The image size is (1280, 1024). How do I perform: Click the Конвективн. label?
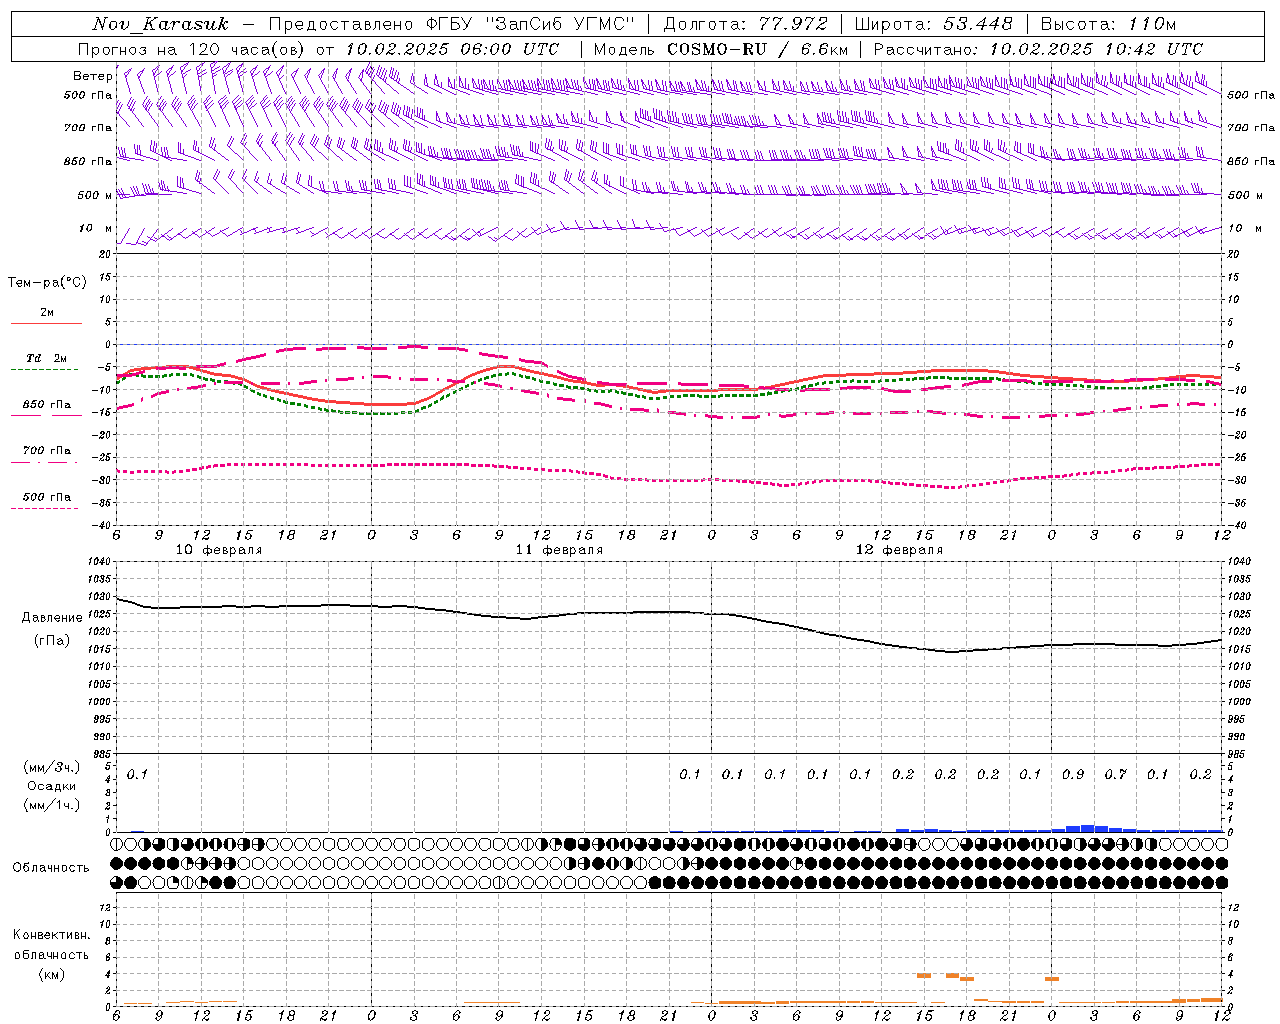pos(52,935)
